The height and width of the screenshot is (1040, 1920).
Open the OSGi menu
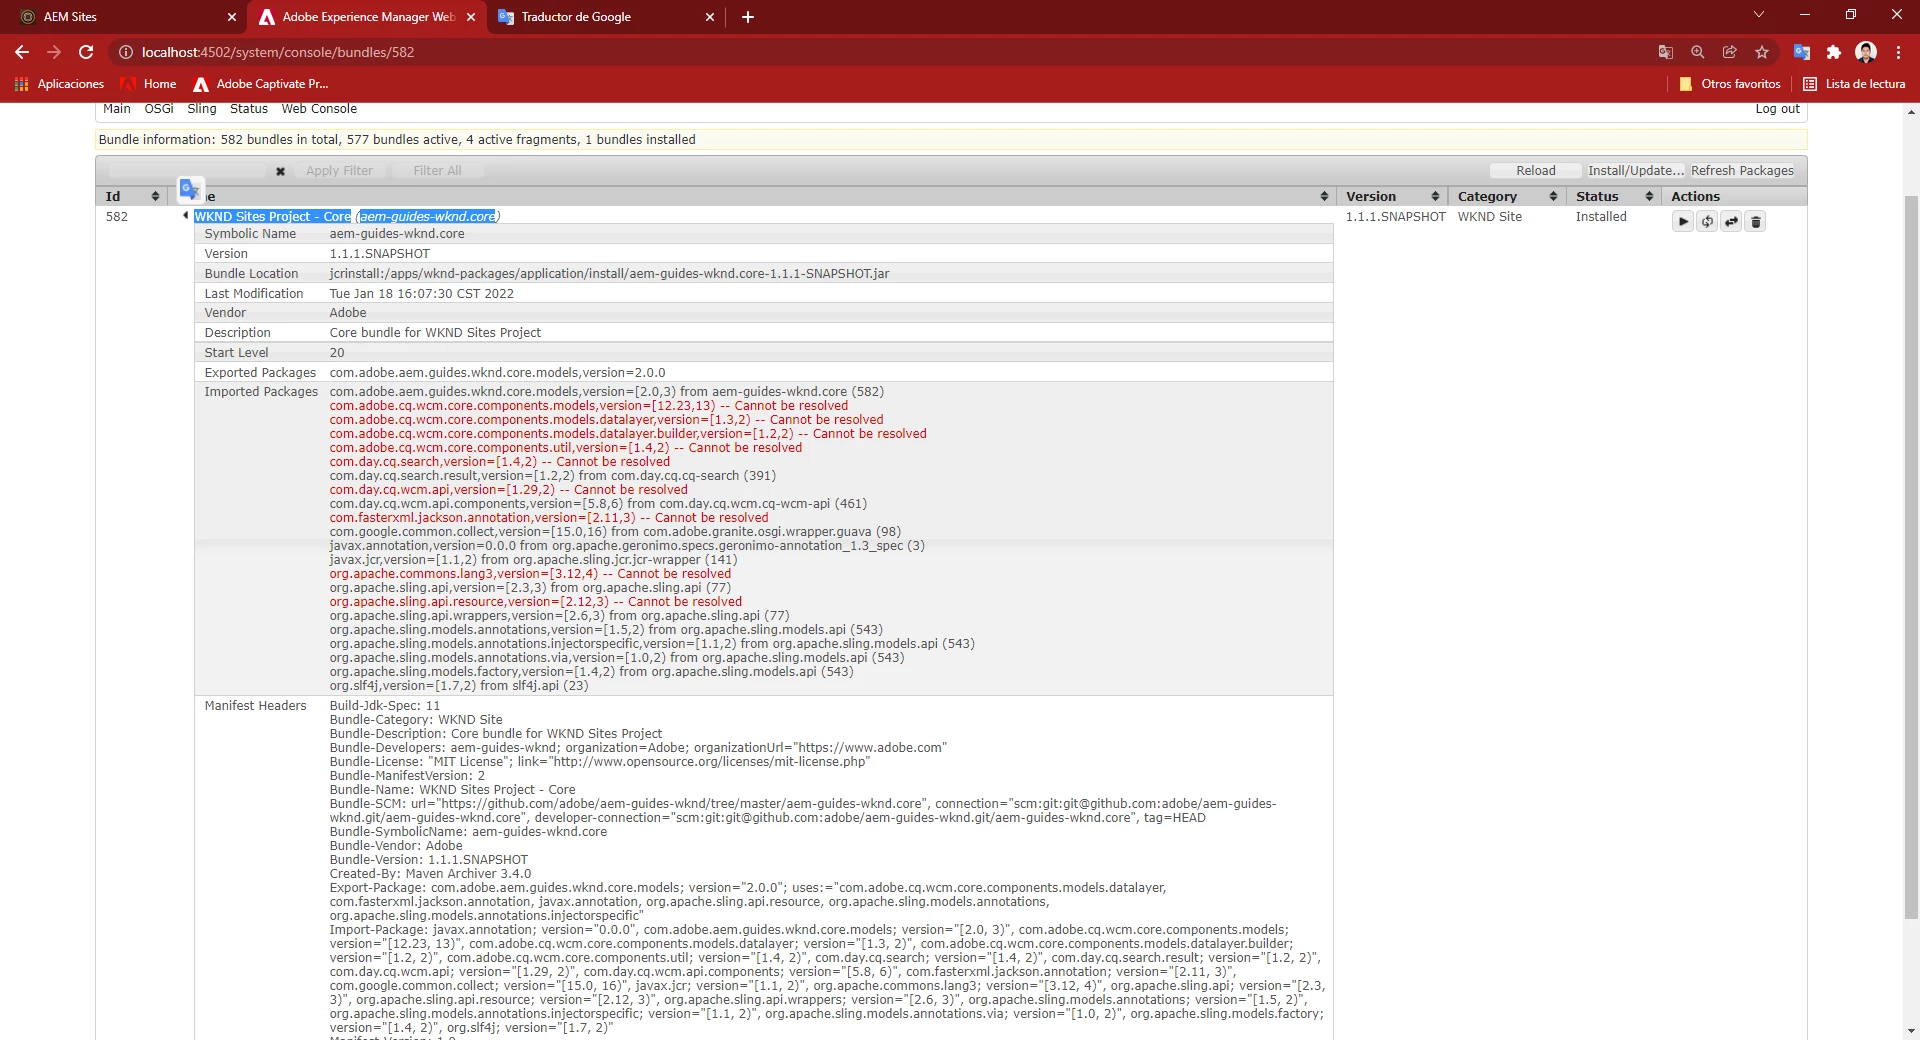159,109
